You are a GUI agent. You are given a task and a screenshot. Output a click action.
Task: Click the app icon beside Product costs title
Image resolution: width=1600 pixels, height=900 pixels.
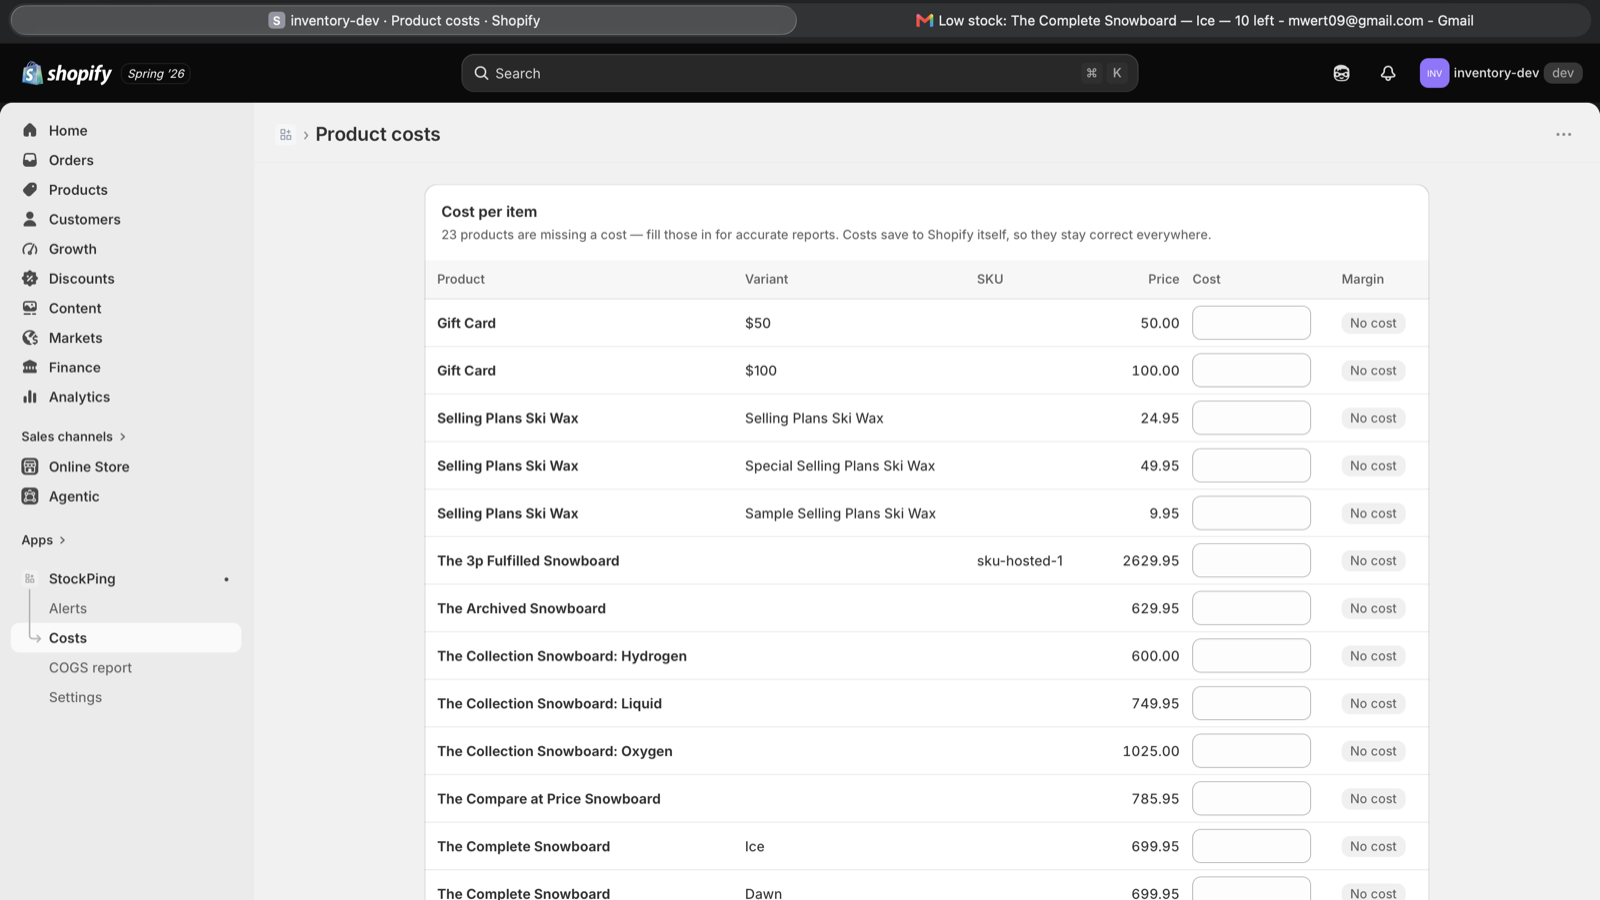(x=286, y=135)
